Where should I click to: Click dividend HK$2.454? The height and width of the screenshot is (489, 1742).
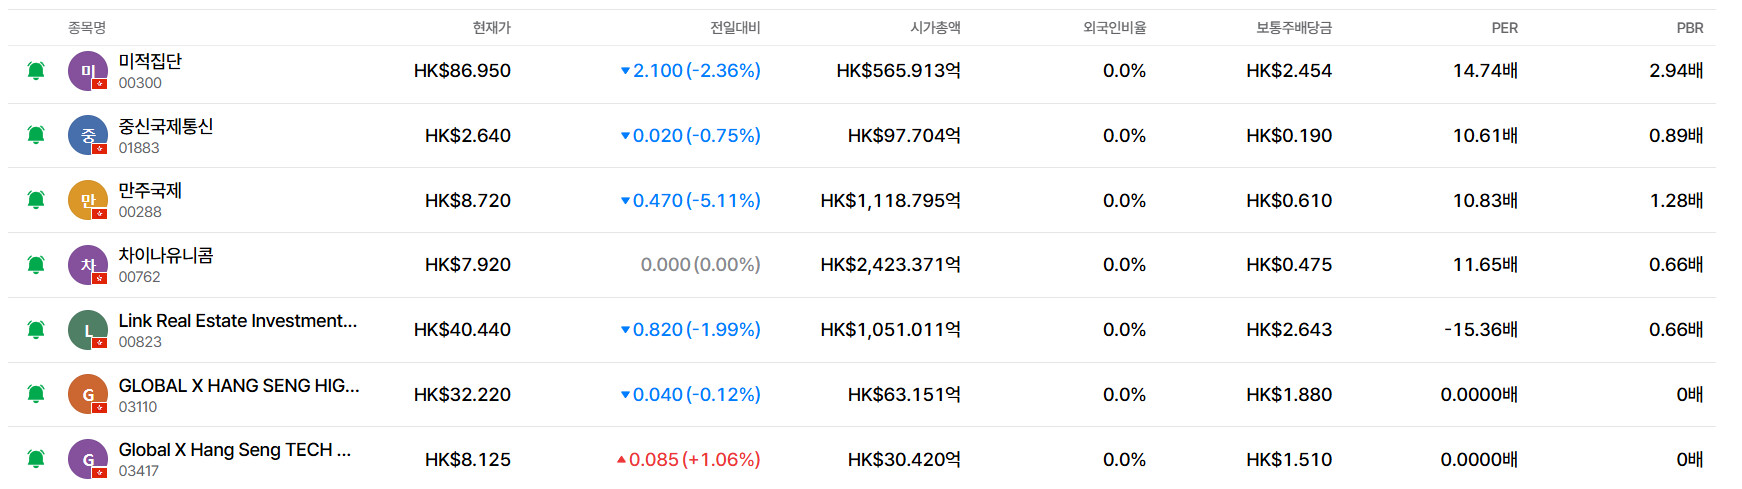point(1289,71)
